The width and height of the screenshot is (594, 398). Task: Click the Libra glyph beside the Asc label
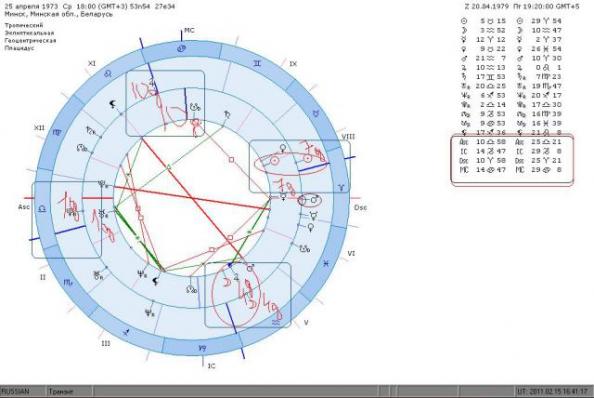[x=42, y=209]
